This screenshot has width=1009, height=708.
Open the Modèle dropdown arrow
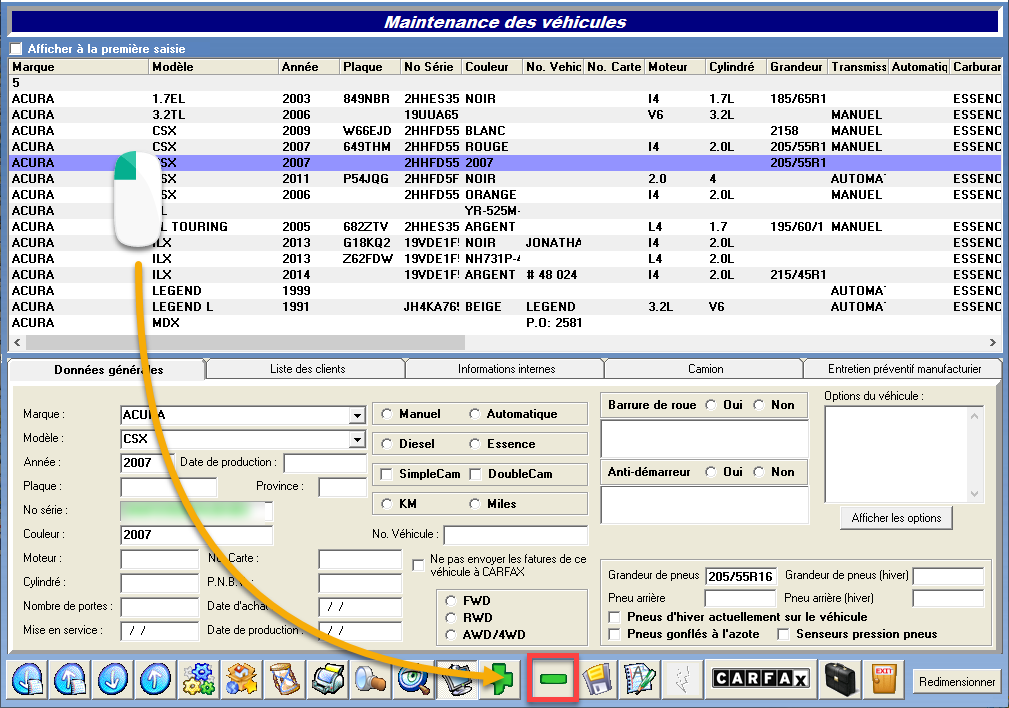[x=357, y=439]
